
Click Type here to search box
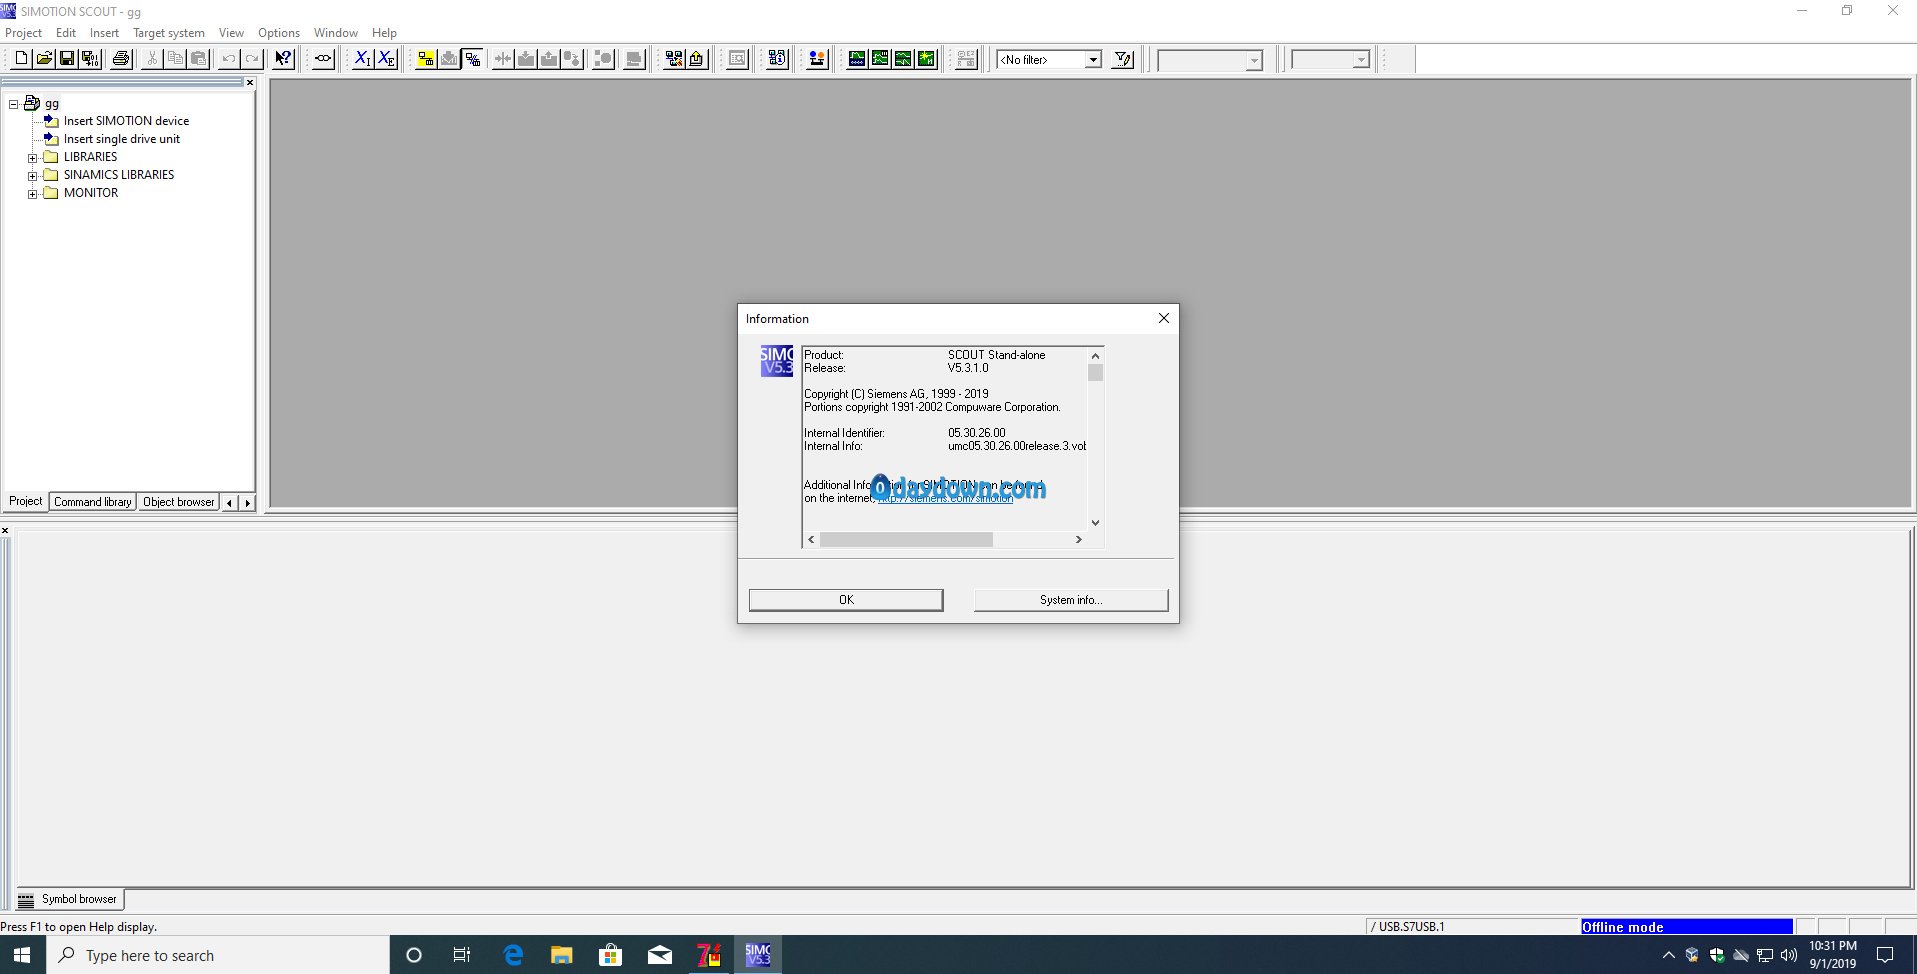pos(218,955)
